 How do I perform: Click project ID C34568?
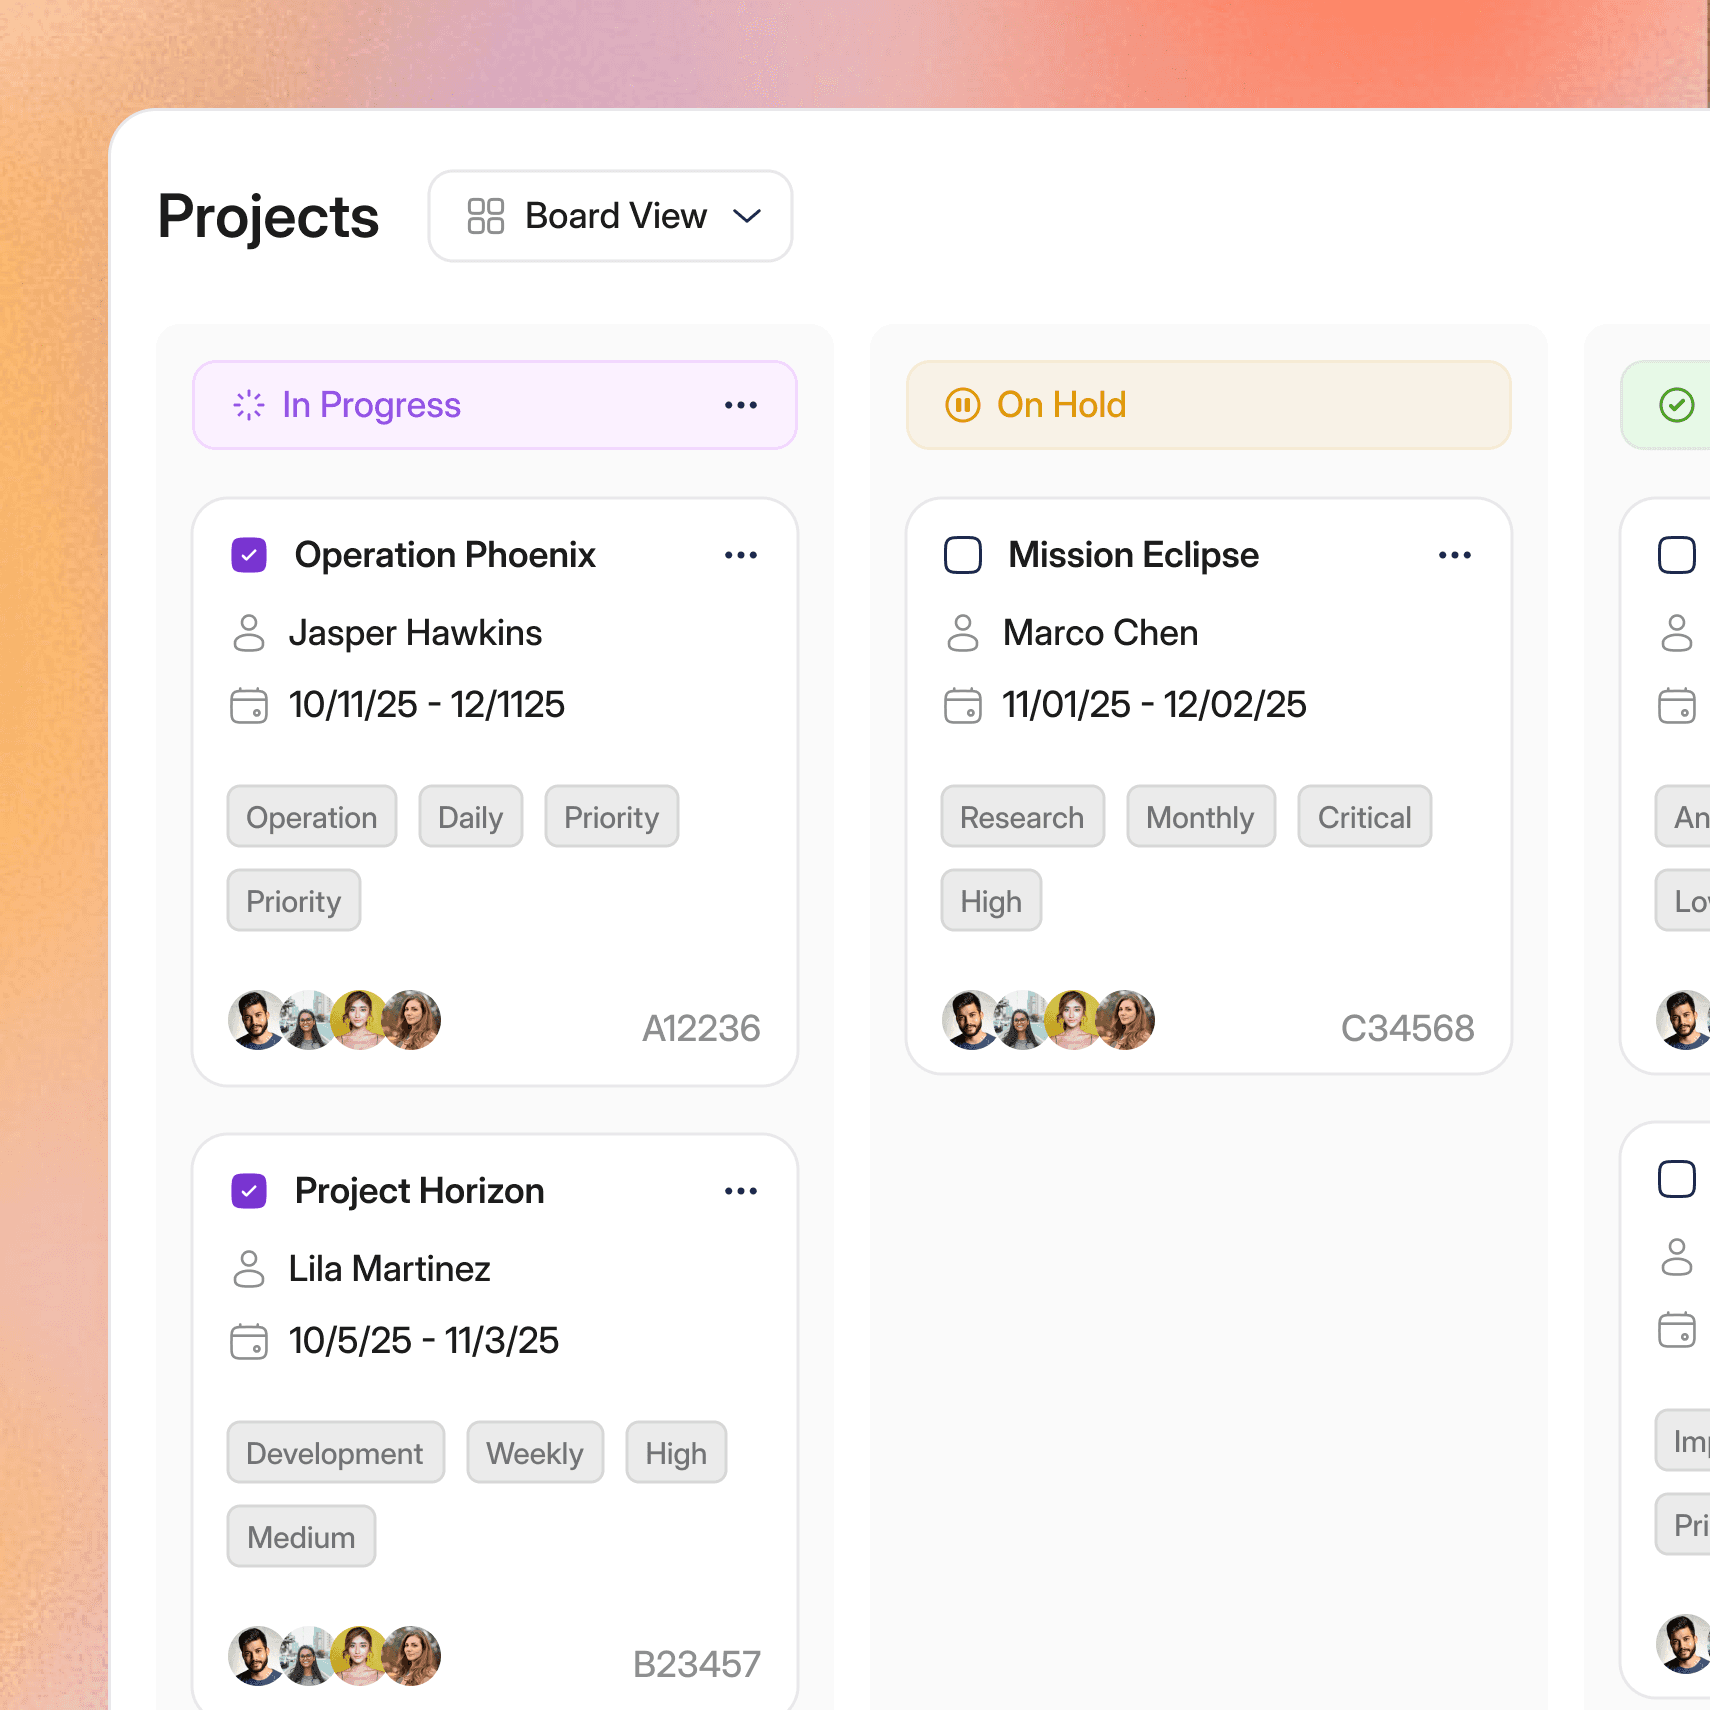(x=1408, y=1028)
